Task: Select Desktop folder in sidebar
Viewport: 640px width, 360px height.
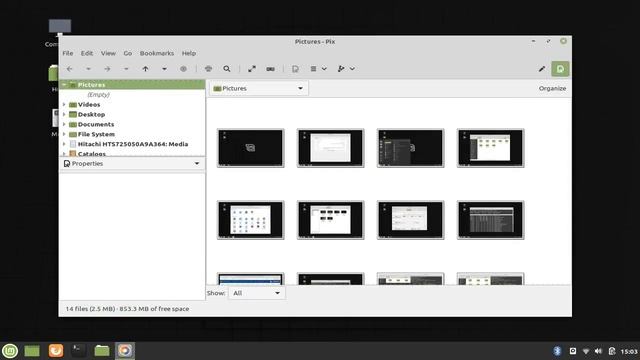Action: pos(91,114)
